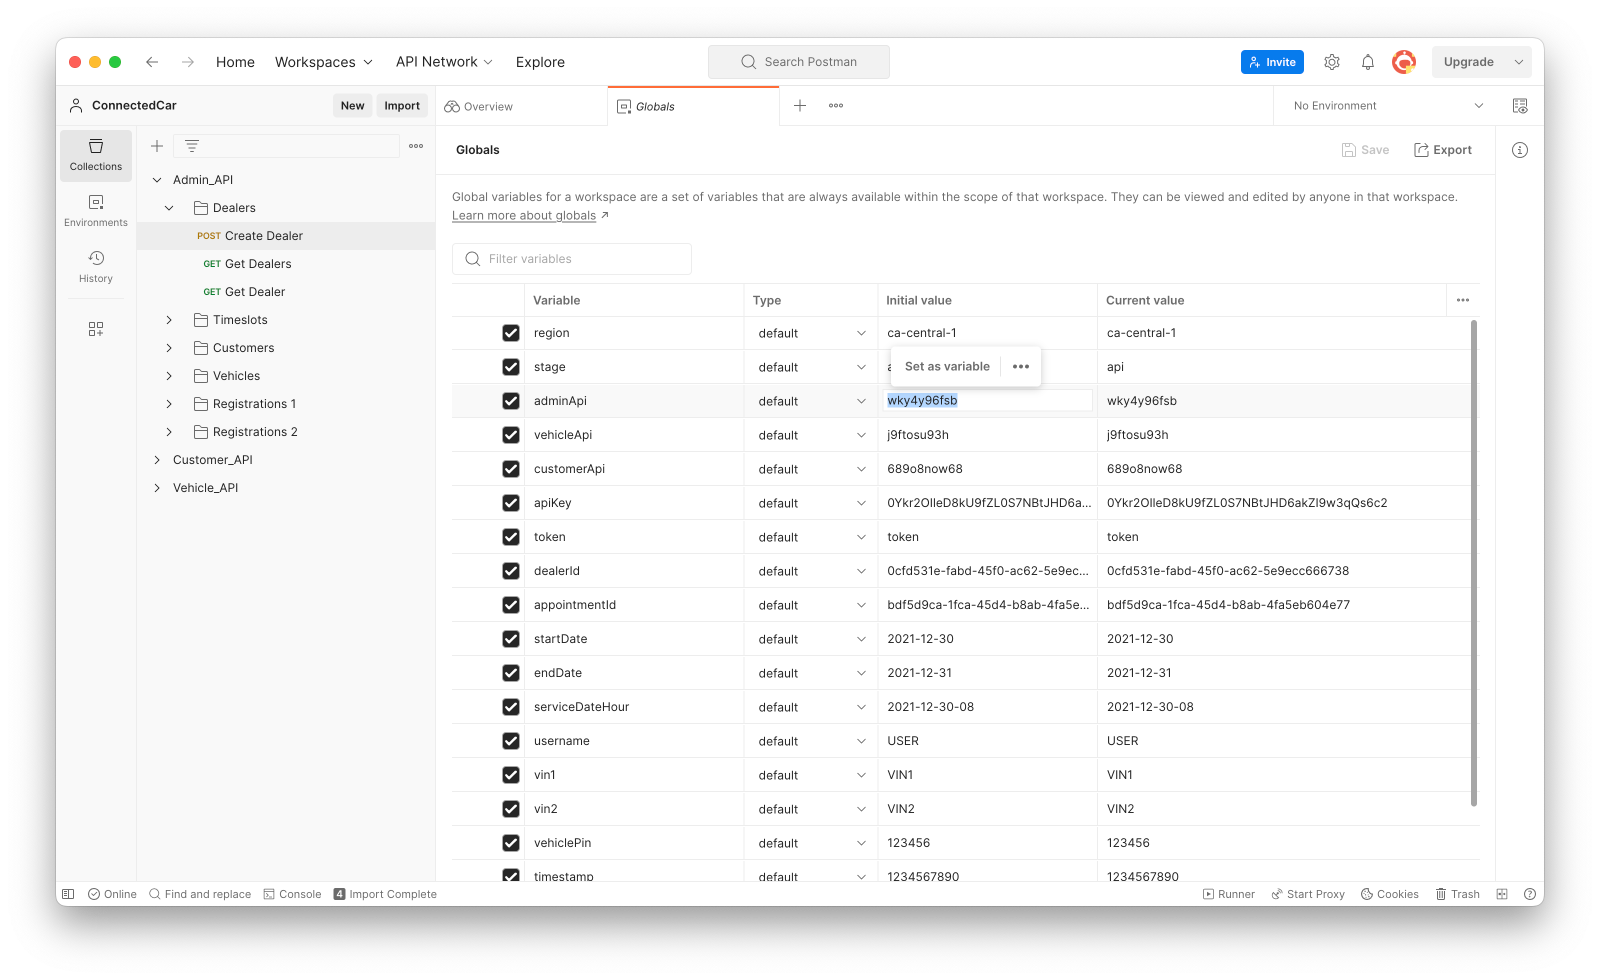Click the New button
1600x980 pixels.
[x=352, y=106]
